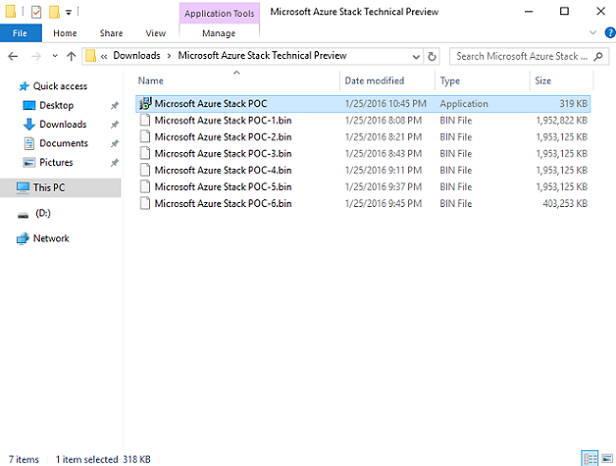Click the file icon of POC-6.bin
The height and width of the screenshot is (466, 616).
click(x=145, y=203)
